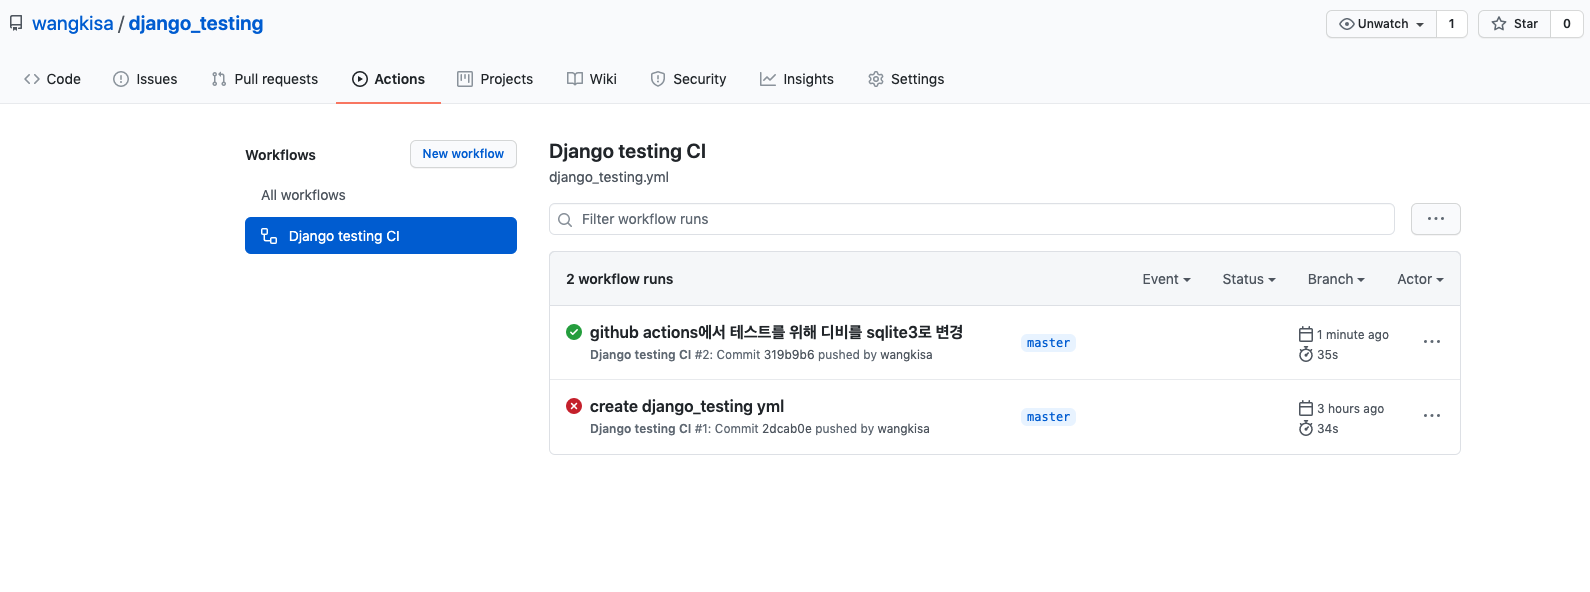Open the create django_testing yml run

tap(687, 406)
